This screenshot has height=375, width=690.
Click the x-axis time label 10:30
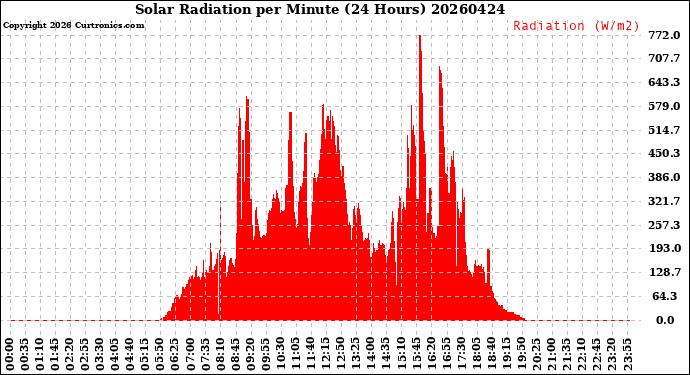[x=281, y=355]
